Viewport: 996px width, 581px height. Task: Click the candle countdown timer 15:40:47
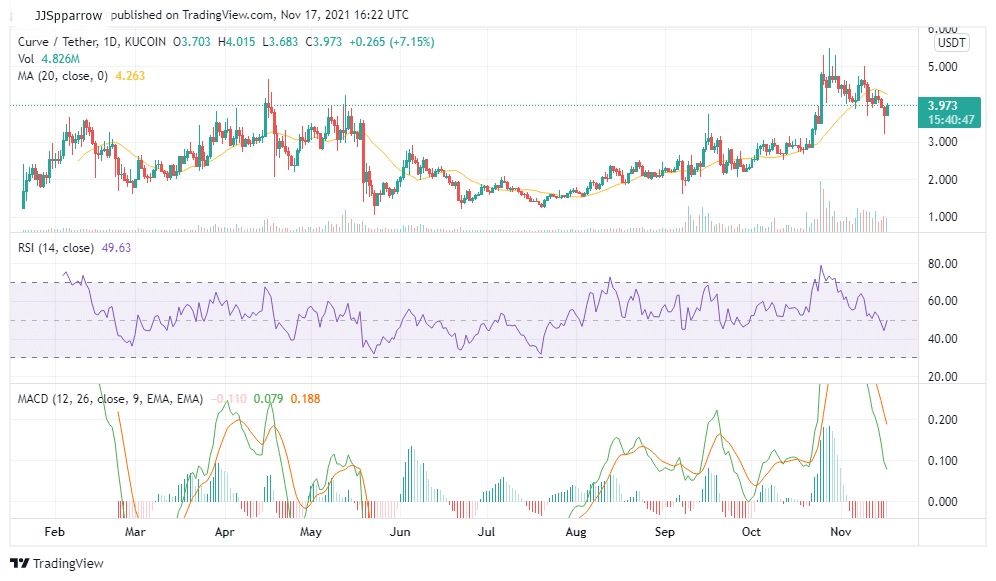click(x=951, y=119)
